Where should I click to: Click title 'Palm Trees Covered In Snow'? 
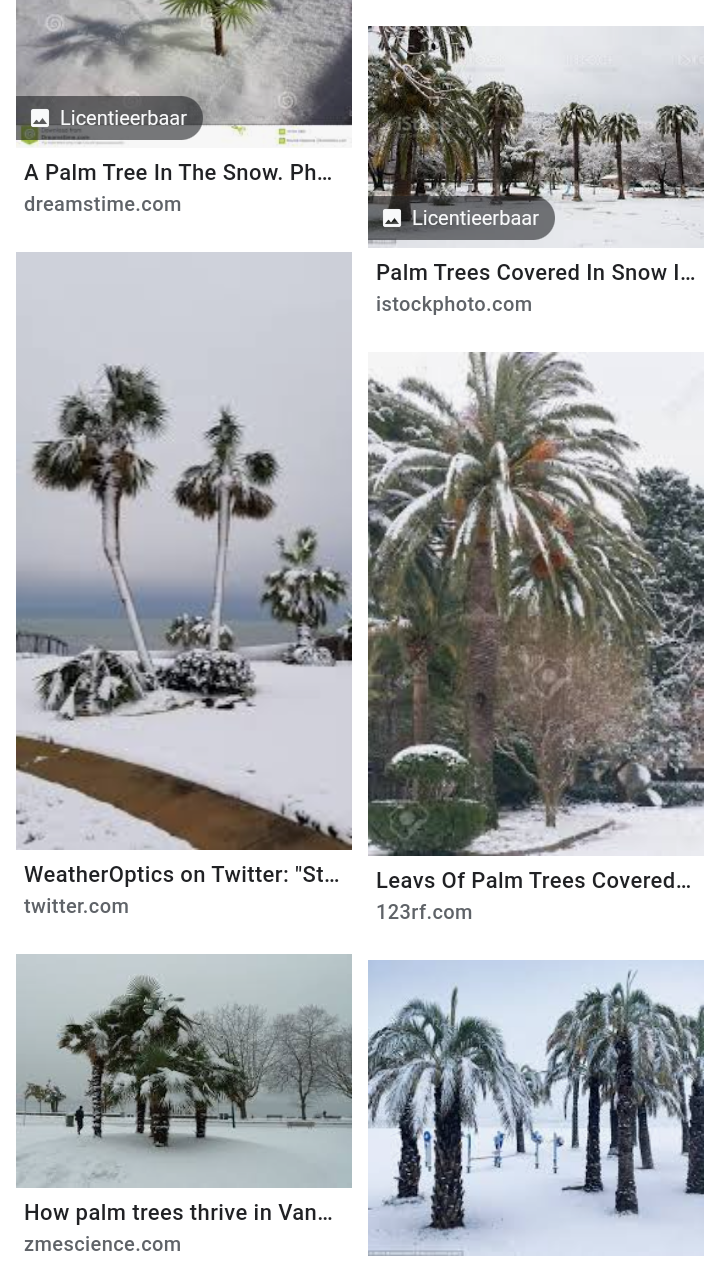[x=535, y=272]
